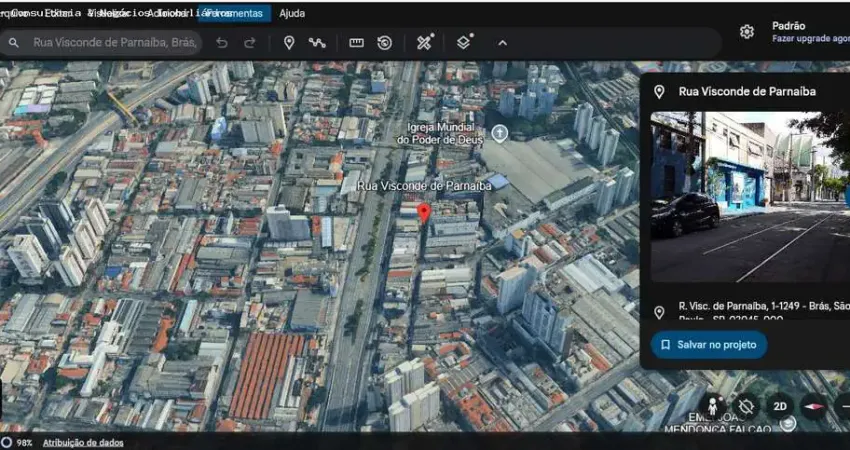850x450 pixels.
Task: Select the draw path tool
Action: 317,43
